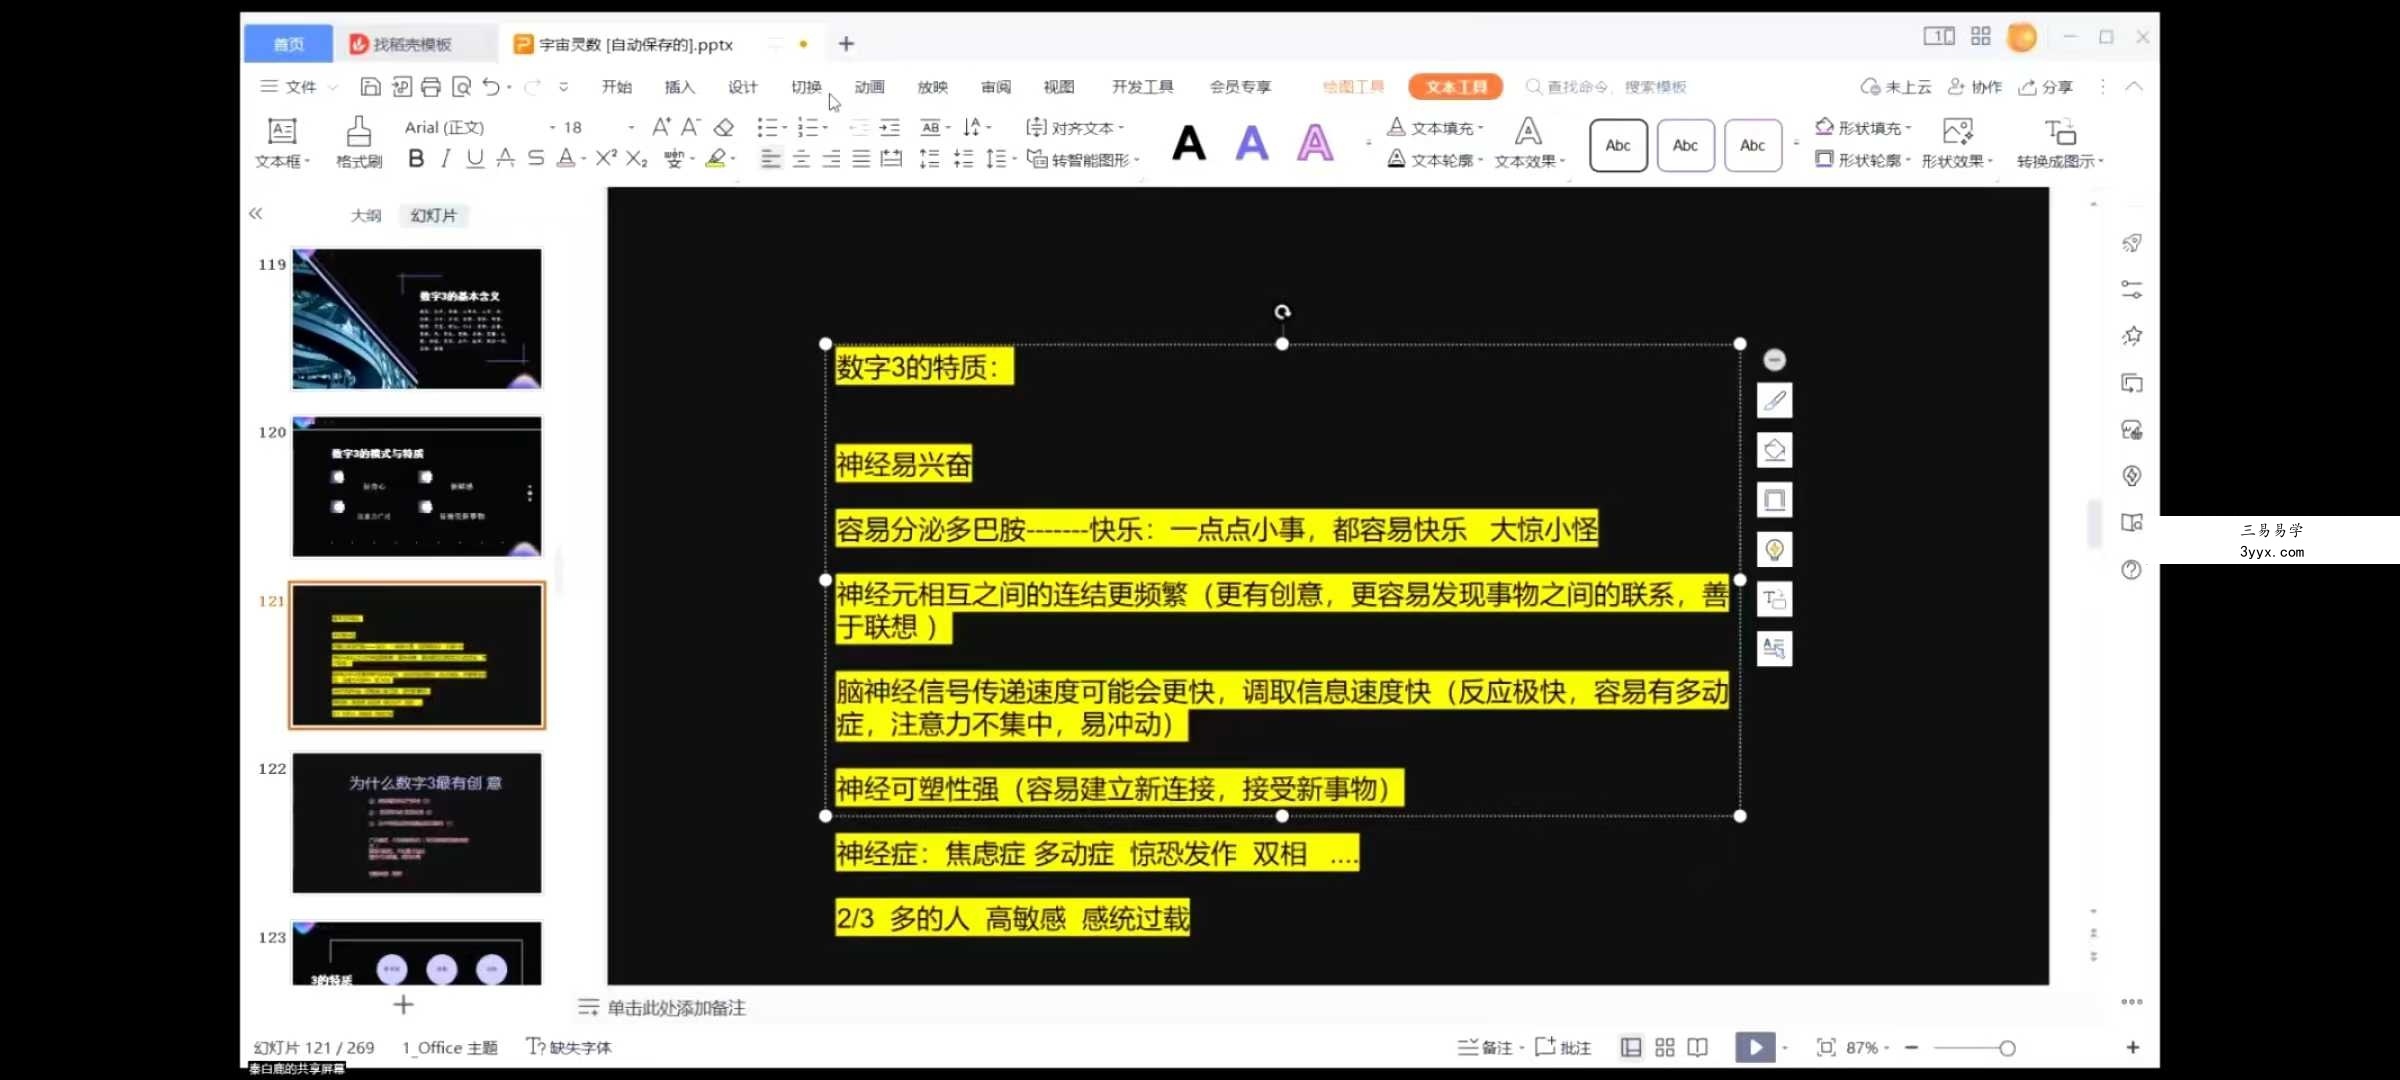Expand bullet list options
Image resolution: width=2400 pixels, height=1080 pixels.
click(785, 128)
